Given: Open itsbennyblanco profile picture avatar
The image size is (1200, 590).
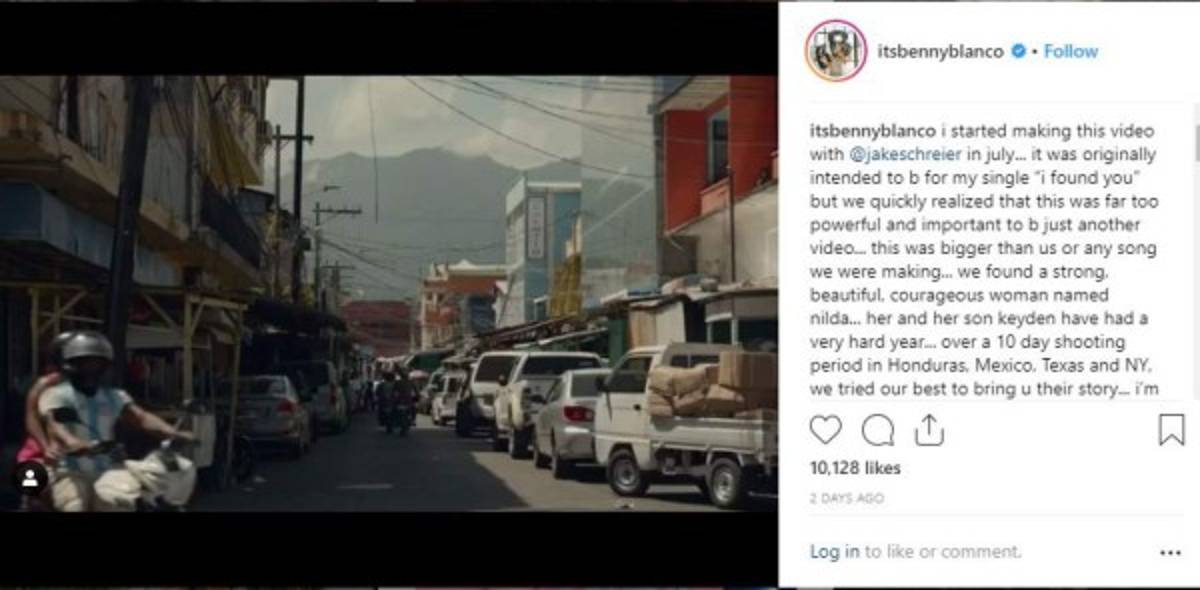Looking at the screenshot, I should click(x=835, y=50).
